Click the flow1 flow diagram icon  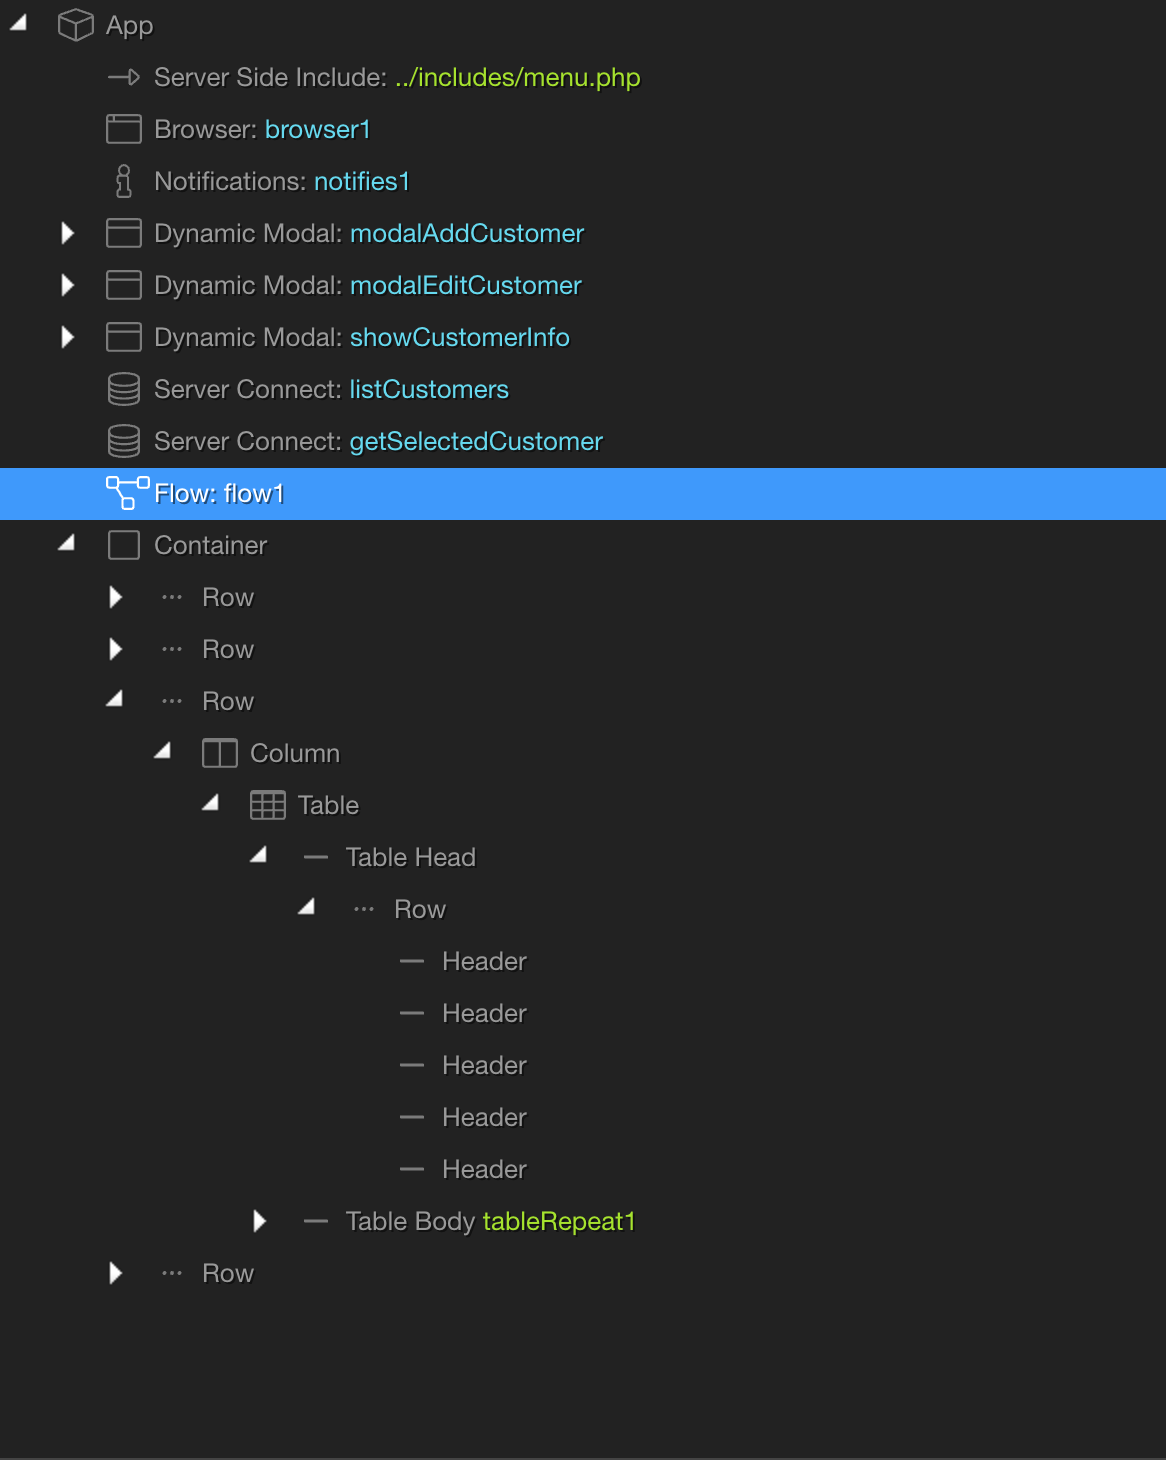(127, 493)
